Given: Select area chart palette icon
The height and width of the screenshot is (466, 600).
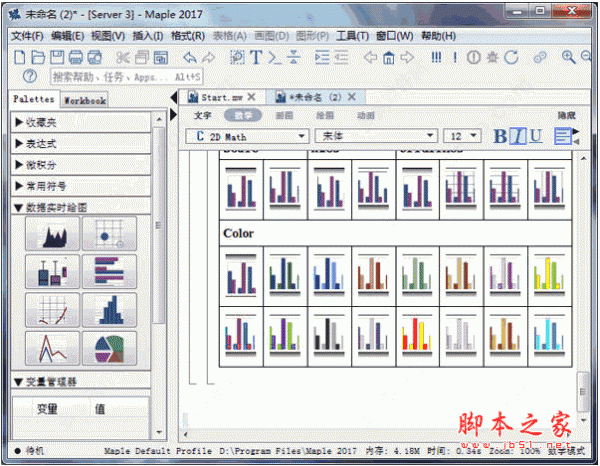Looking at the screenshot, I should pos(52,234).
